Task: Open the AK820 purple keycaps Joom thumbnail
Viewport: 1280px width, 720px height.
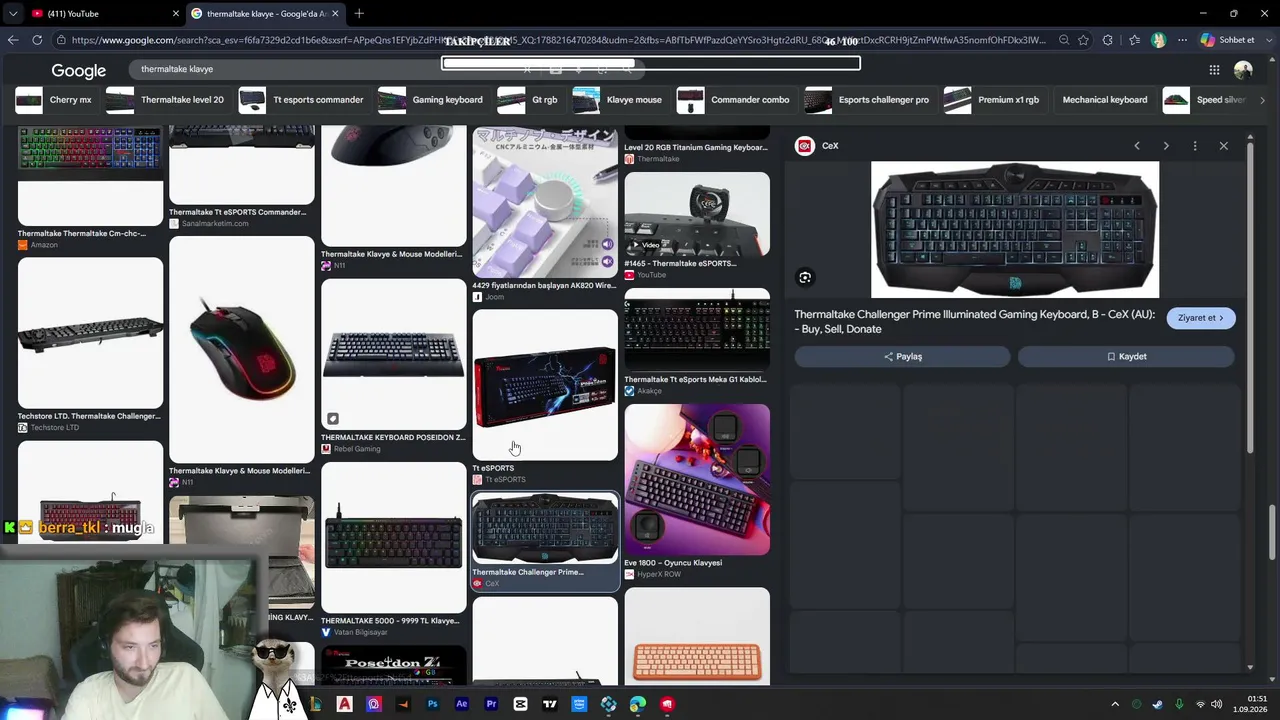Action: coord(545,203)
